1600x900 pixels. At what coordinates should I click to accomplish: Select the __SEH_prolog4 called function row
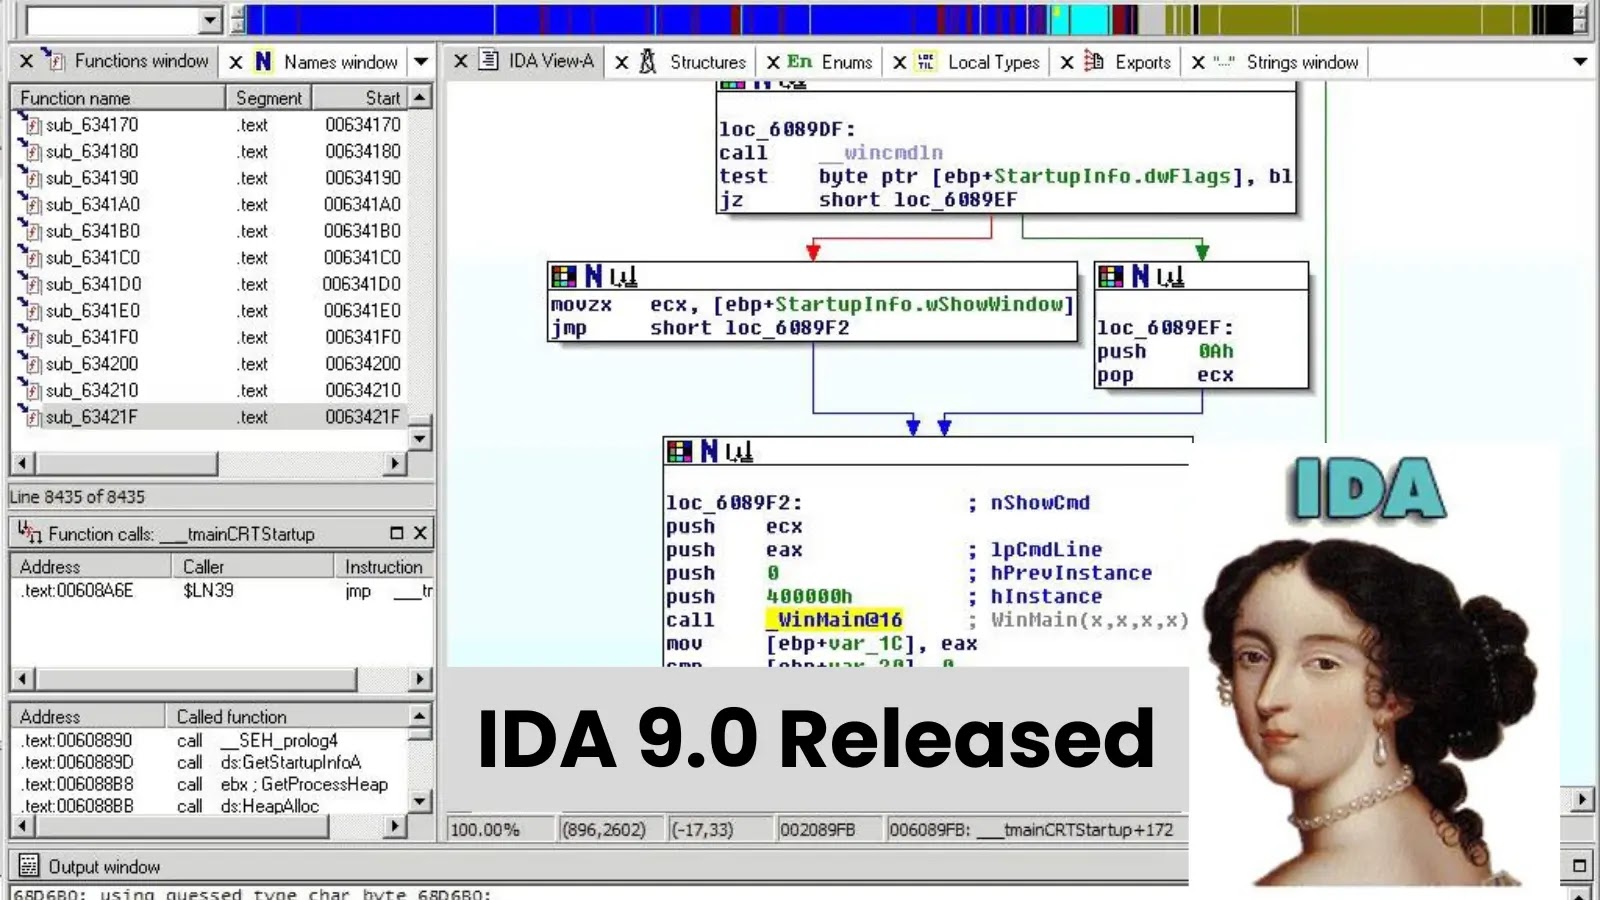tap(211, 741)
